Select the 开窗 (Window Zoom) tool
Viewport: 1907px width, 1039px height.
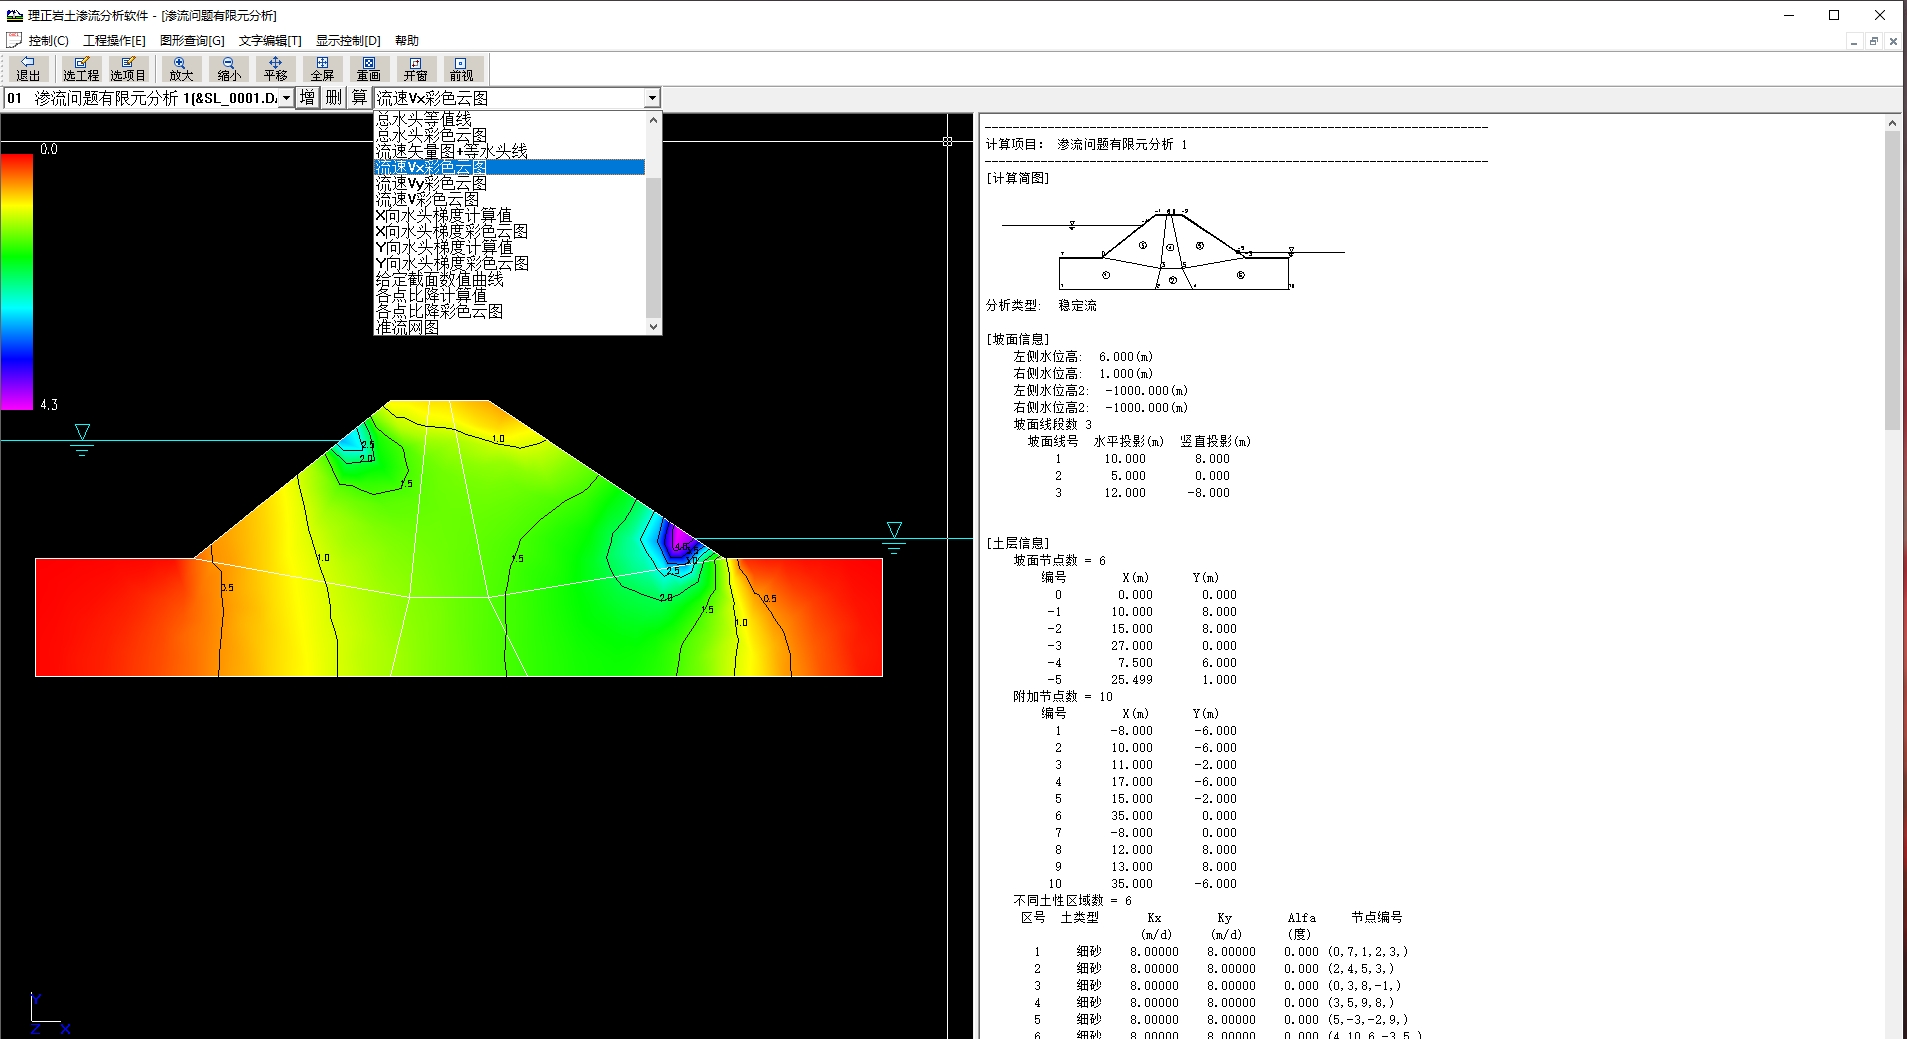(x=415, y=69)
